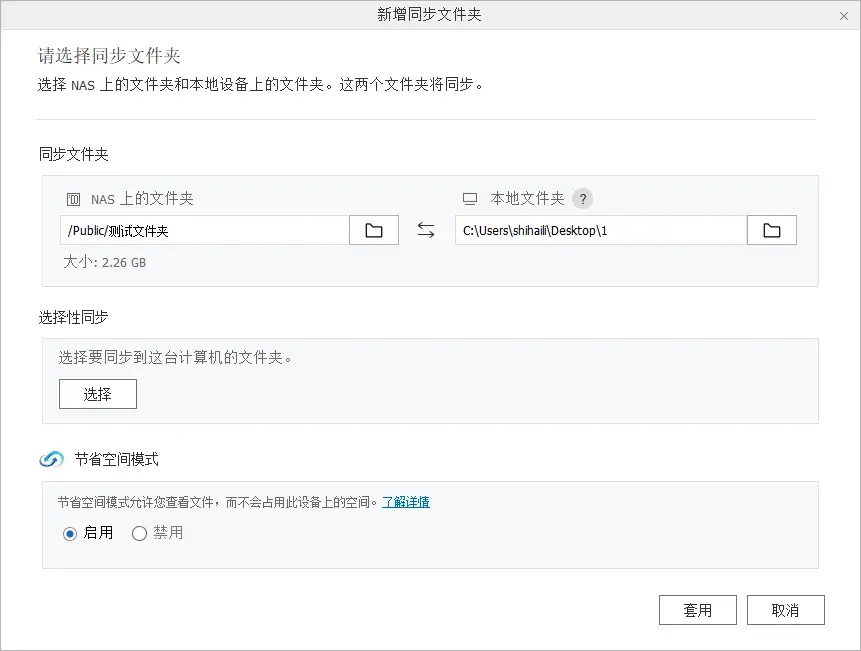Open the NAS folder browse icon
861x651 pixels.
[x=373, y=229]
